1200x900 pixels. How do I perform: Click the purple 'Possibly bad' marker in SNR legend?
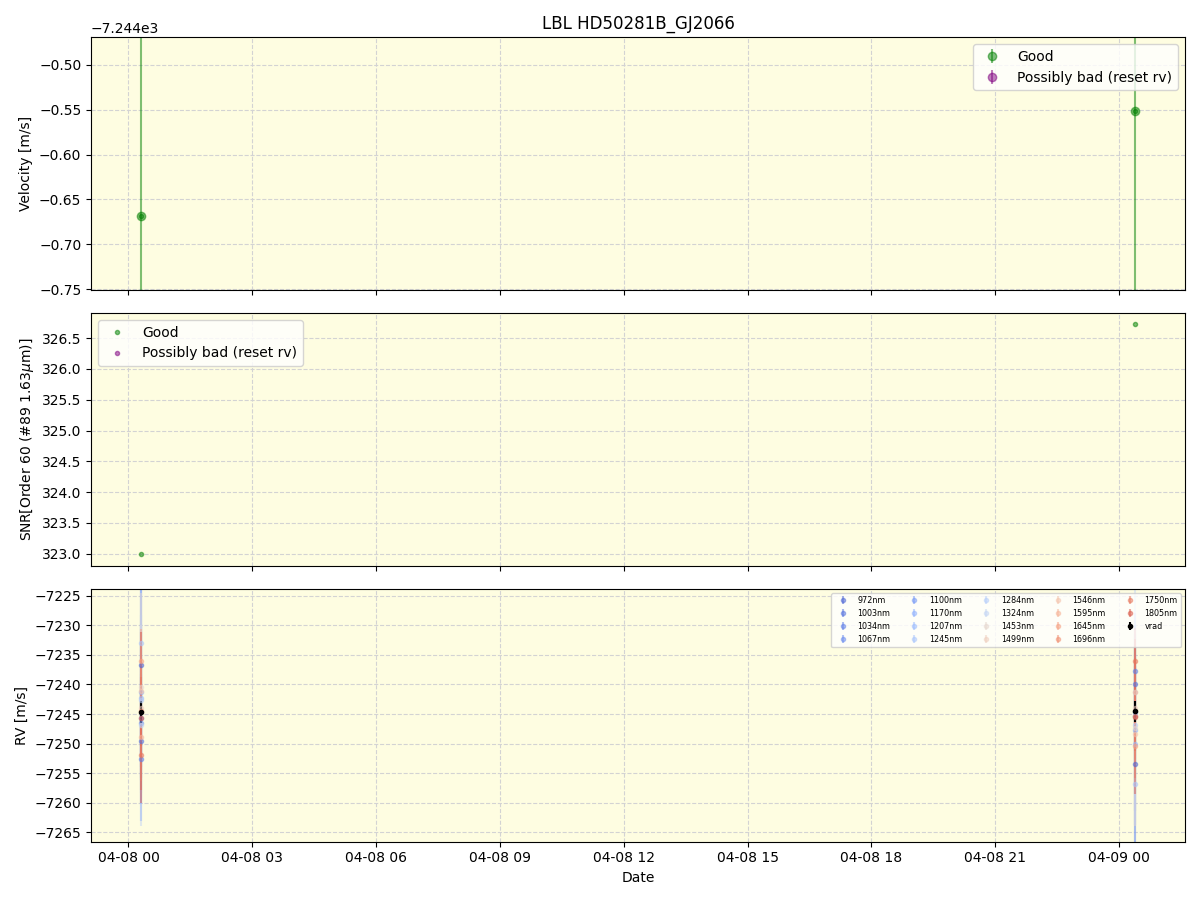tap(117, 353)
